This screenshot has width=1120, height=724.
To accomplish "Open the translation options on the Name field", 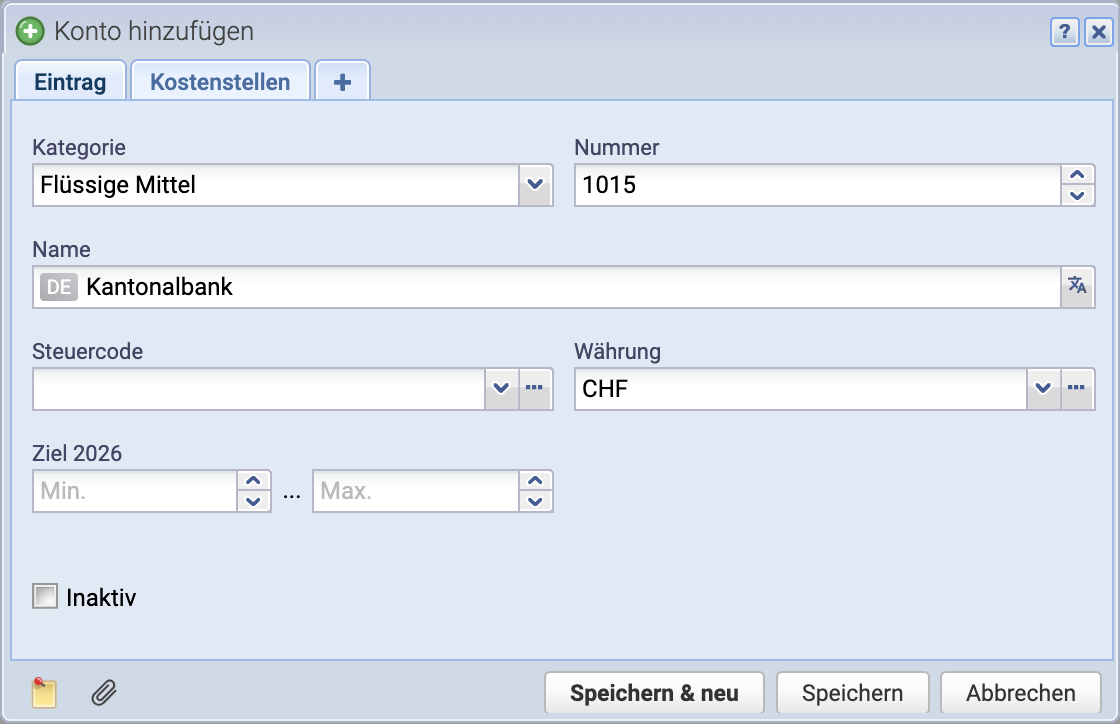I will [1078, 287].
